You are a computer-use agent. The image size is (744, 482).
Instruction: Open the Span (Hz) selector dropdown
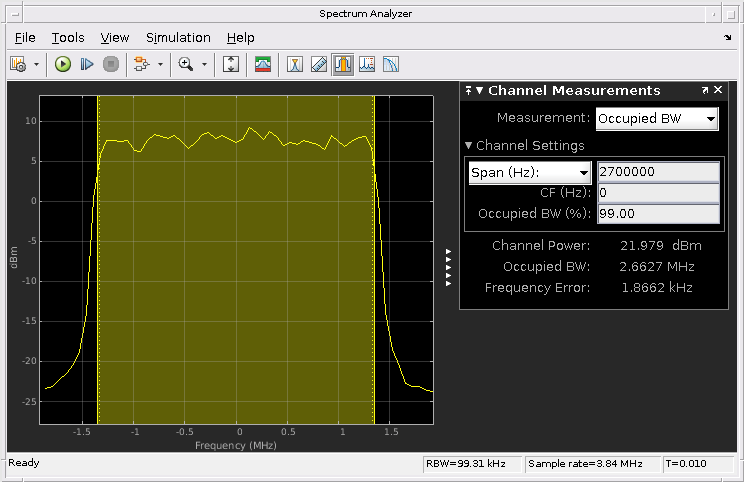tap(530, 173)
